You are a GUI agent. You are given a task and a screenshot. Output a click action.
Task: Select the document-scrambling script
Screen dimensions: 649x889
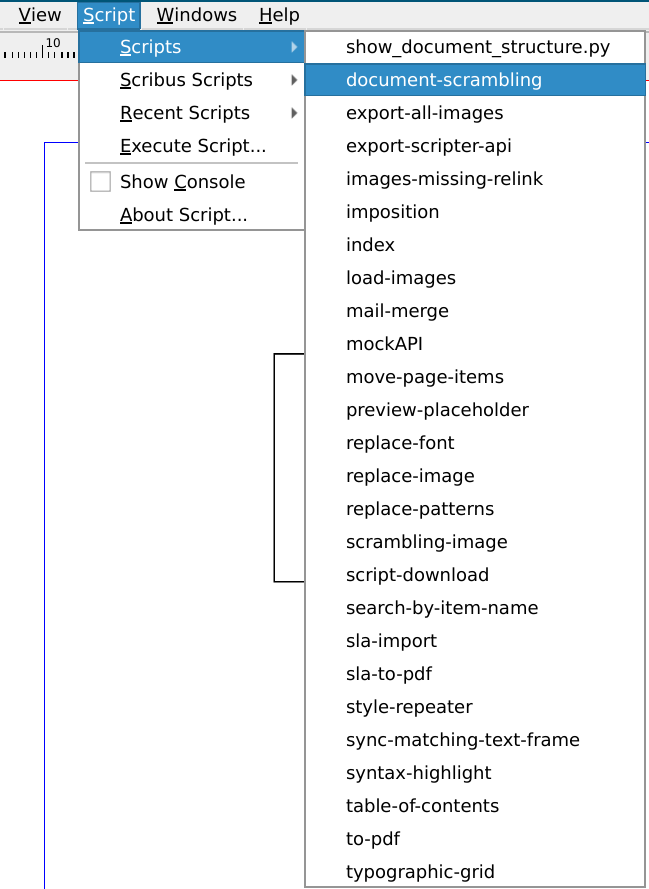443,80
